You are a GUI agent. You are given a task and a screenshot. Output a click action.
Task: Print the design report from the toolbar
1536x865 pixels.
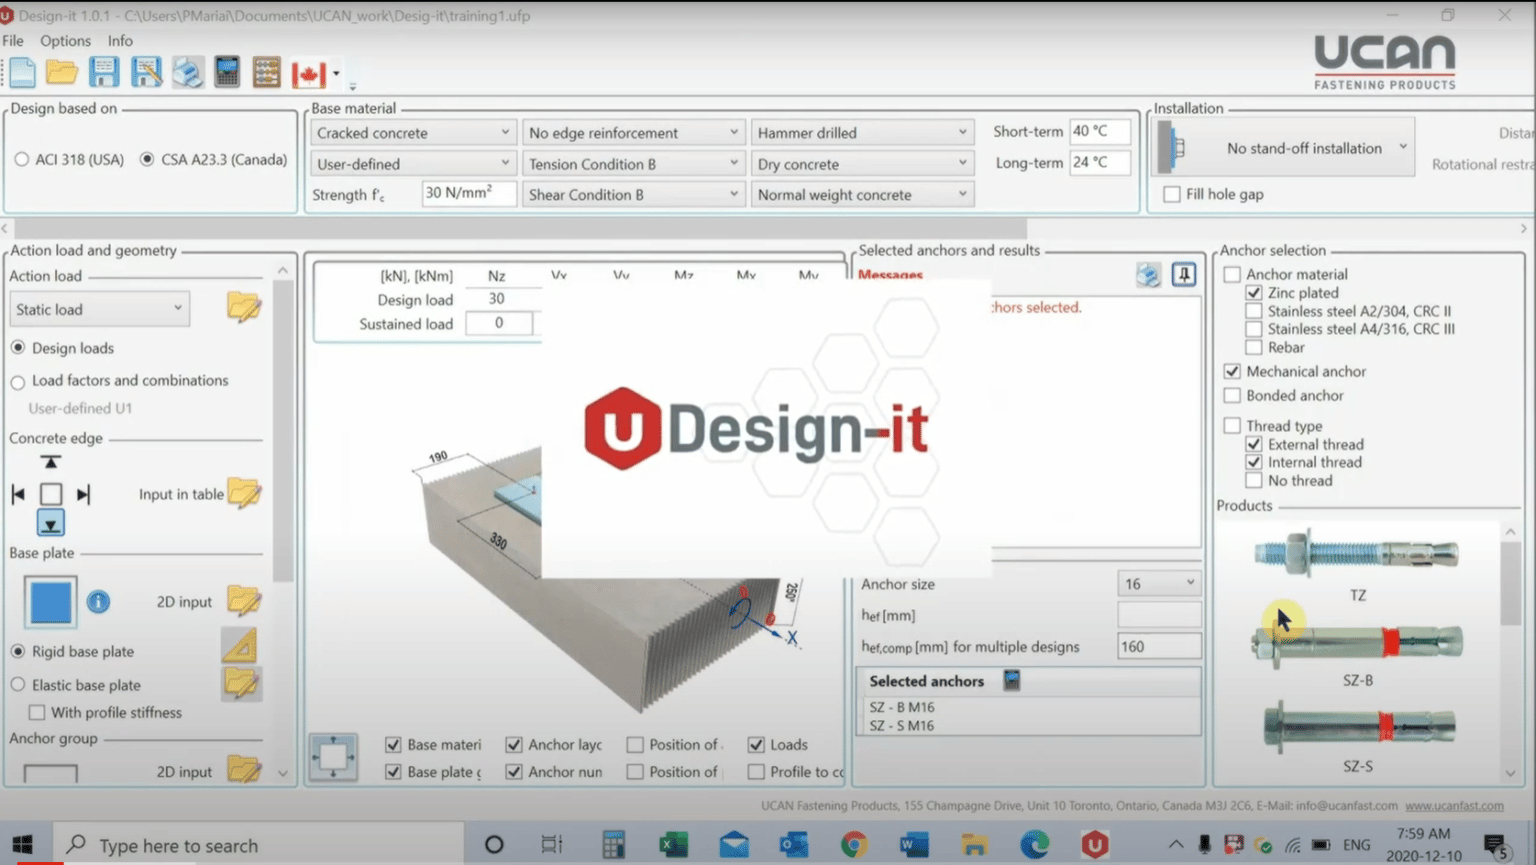click(187, 72)
